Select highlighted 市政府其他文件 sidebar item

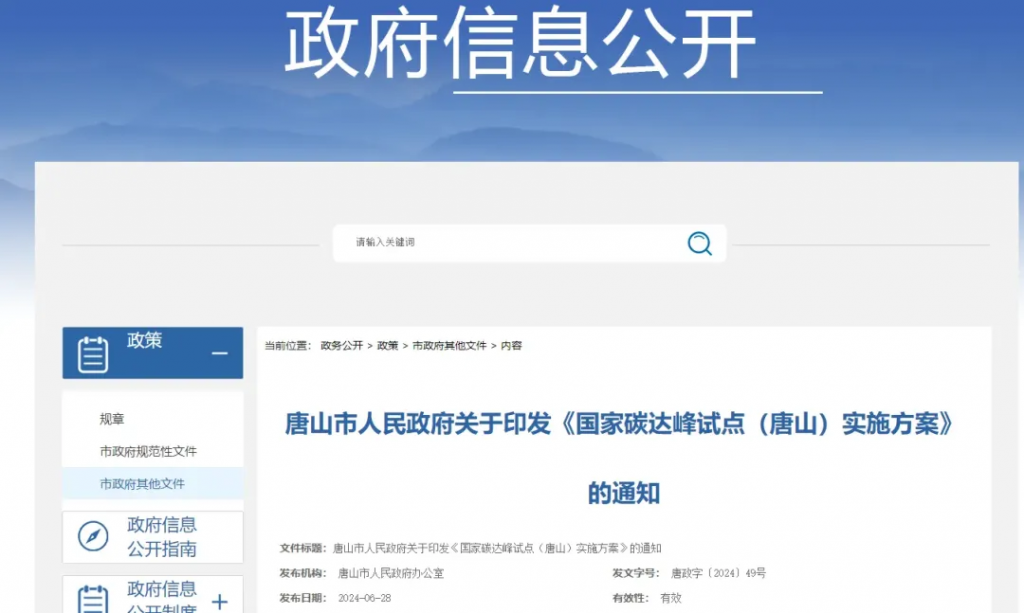coord(142,484)
